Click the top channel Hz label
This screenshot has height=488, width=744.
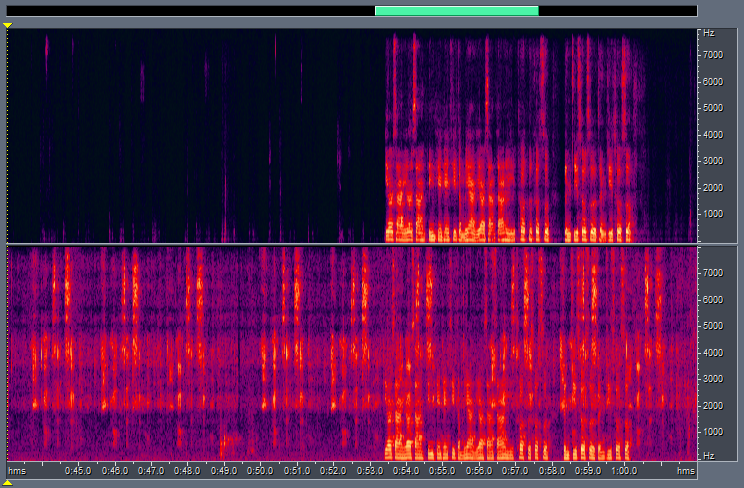pyautogui.click(x=709, y=33)
